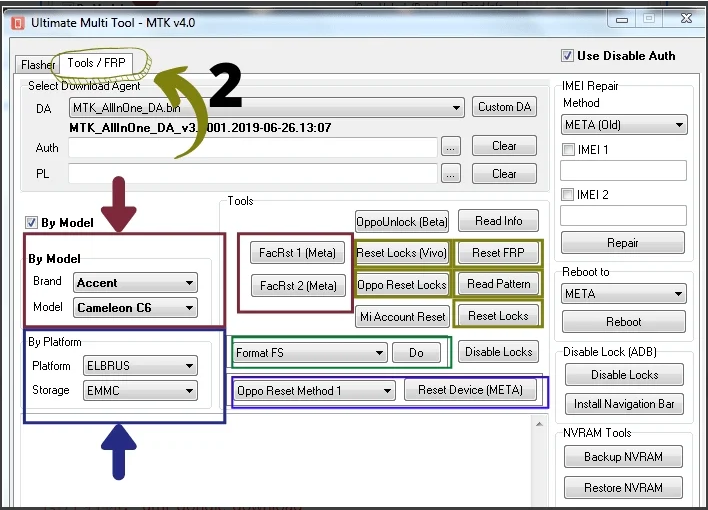Click the Custom DA button
Screen dimensions: 708x510
504,107
